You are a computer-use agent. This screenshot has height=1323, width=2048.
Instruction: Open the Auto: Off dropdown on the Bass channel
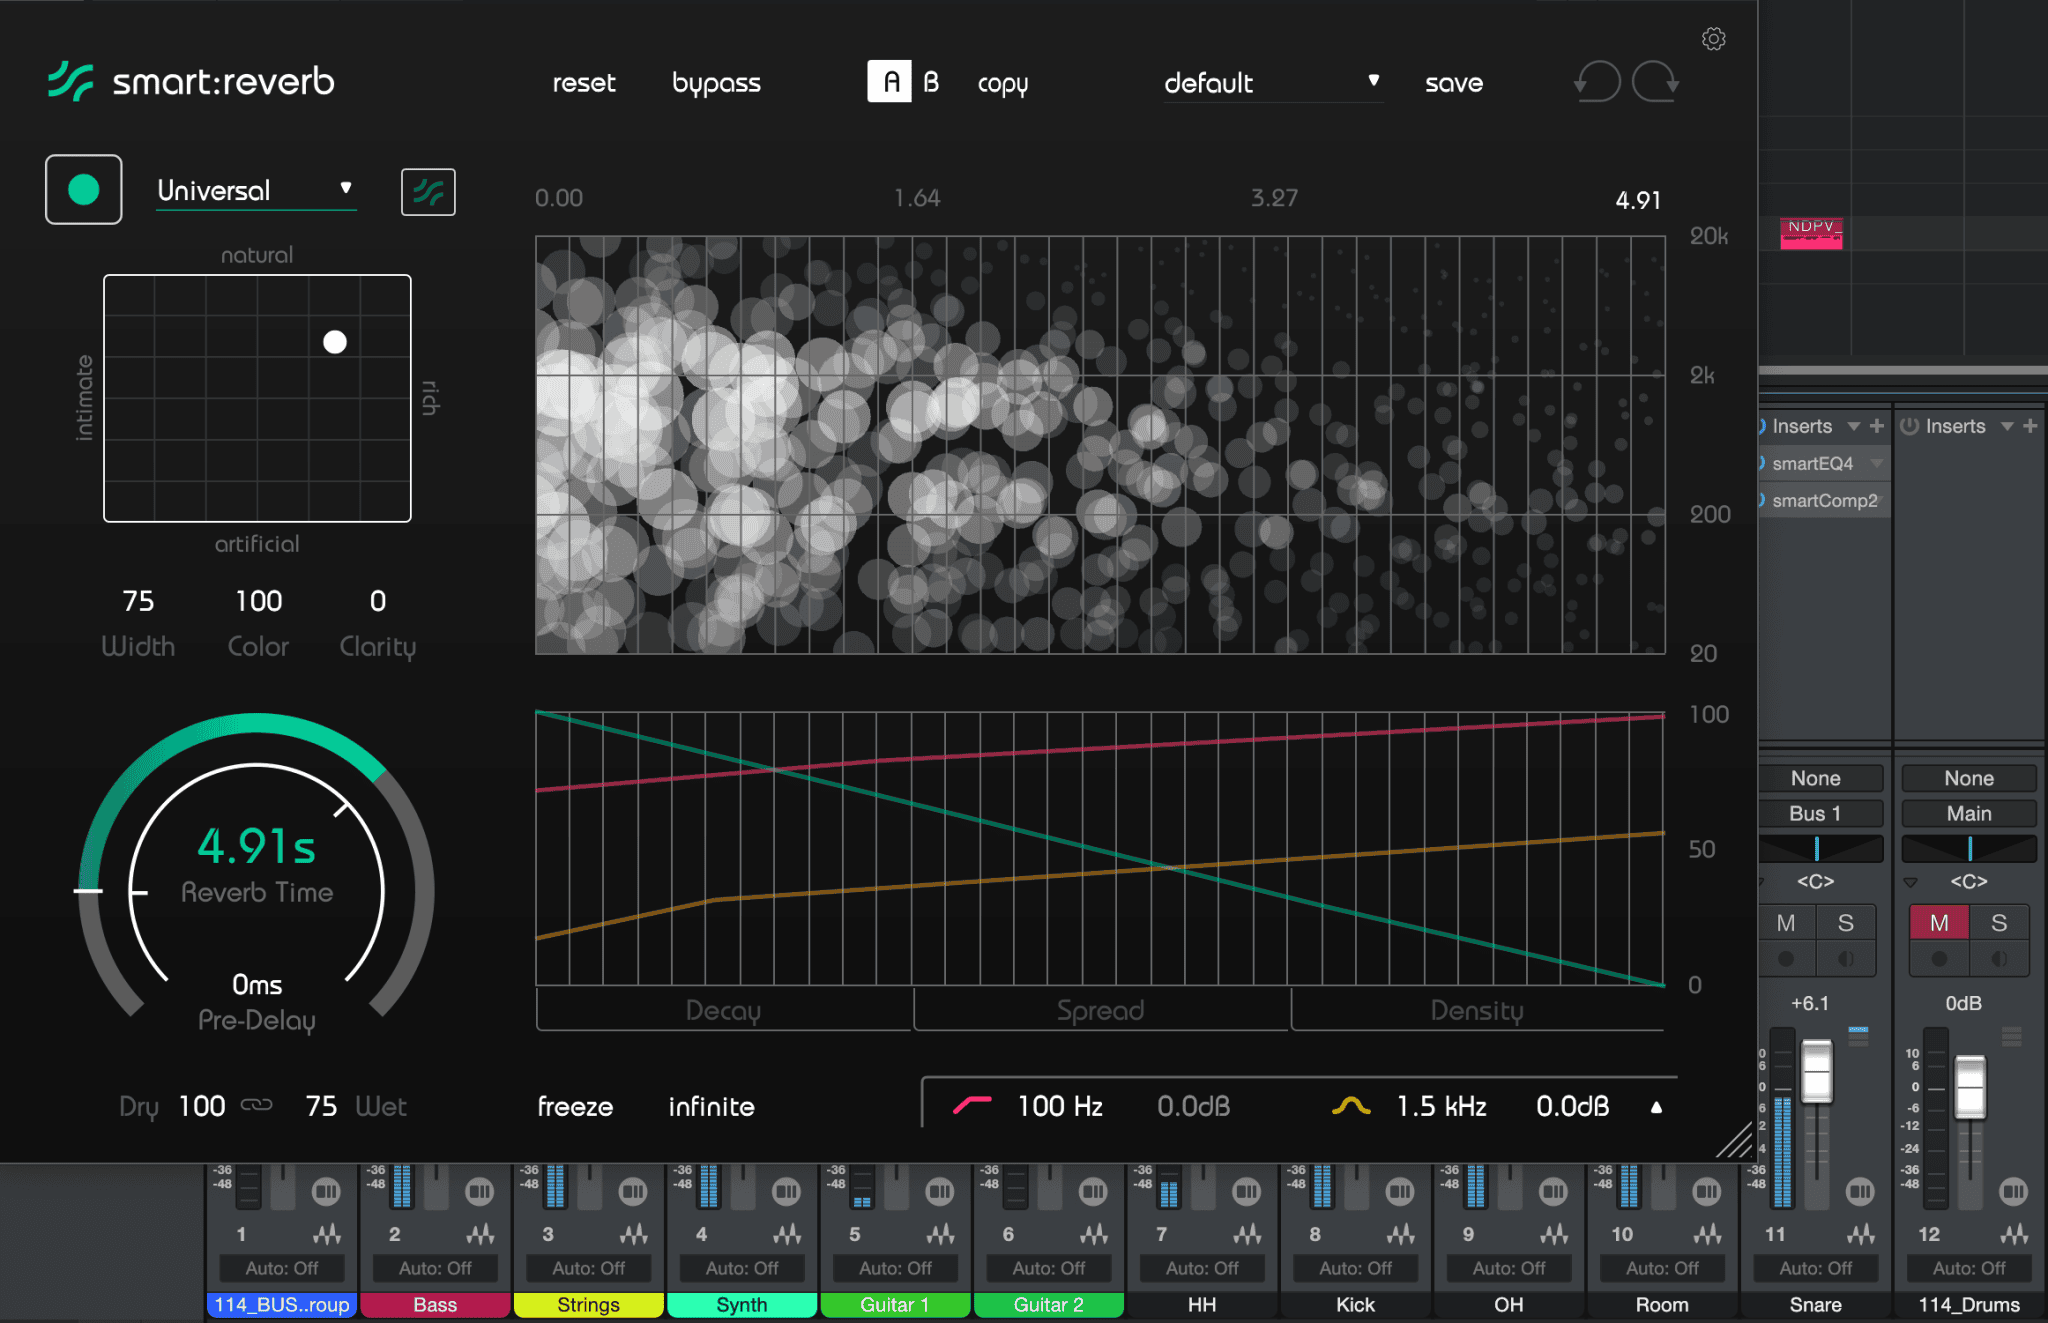tap(435, 1267)
